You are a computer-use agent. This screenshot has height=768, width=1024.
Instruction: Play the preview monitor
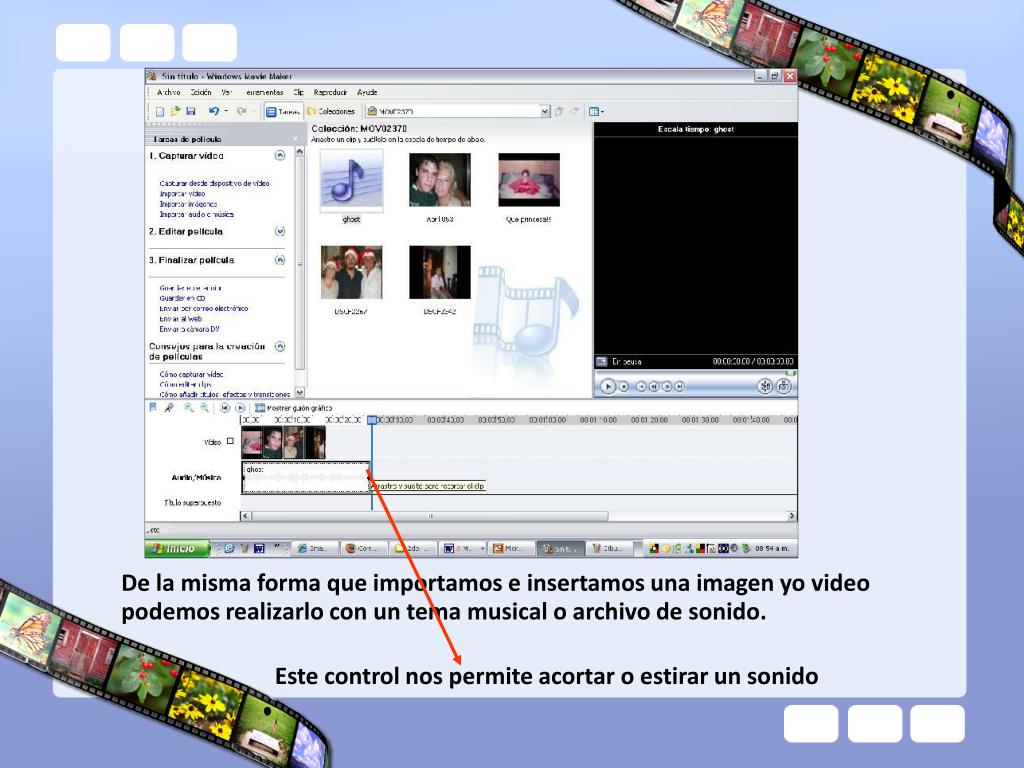607,387
